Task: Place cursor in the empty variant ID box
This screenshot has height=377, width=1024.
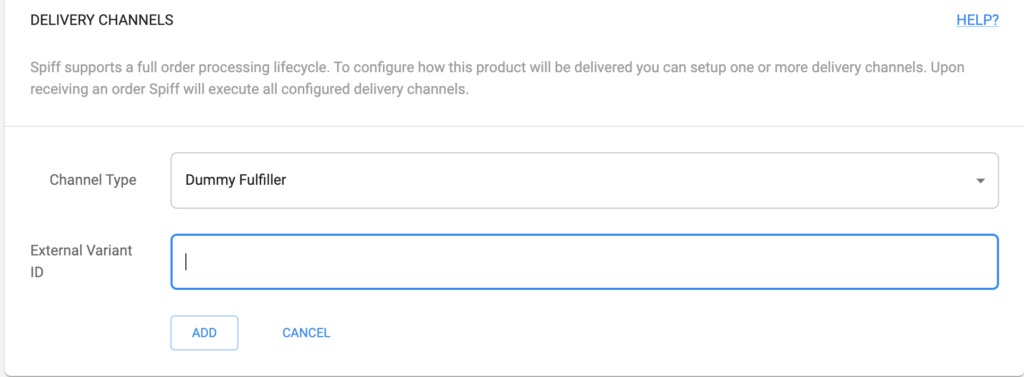Action: 584,261
